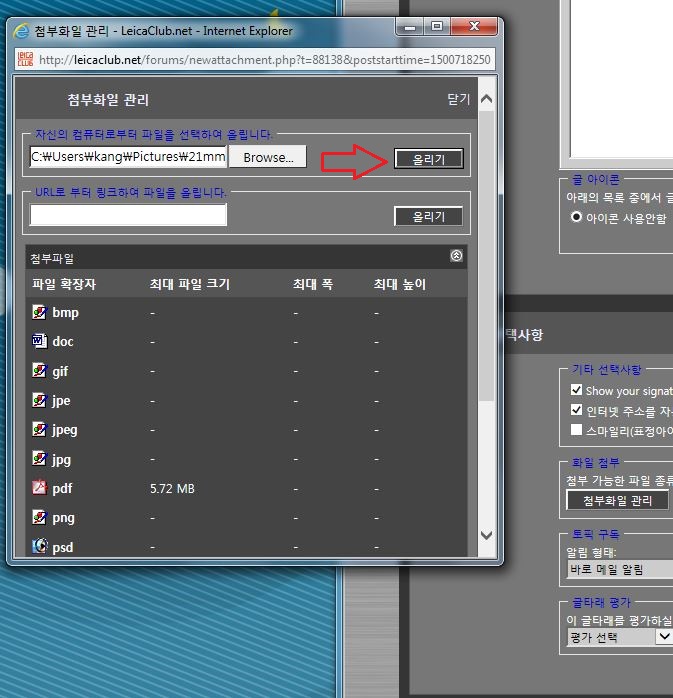Screen dimensions: 673x698
Task: Collapse the 첨부파일 section
Action: tap(456, 256)
